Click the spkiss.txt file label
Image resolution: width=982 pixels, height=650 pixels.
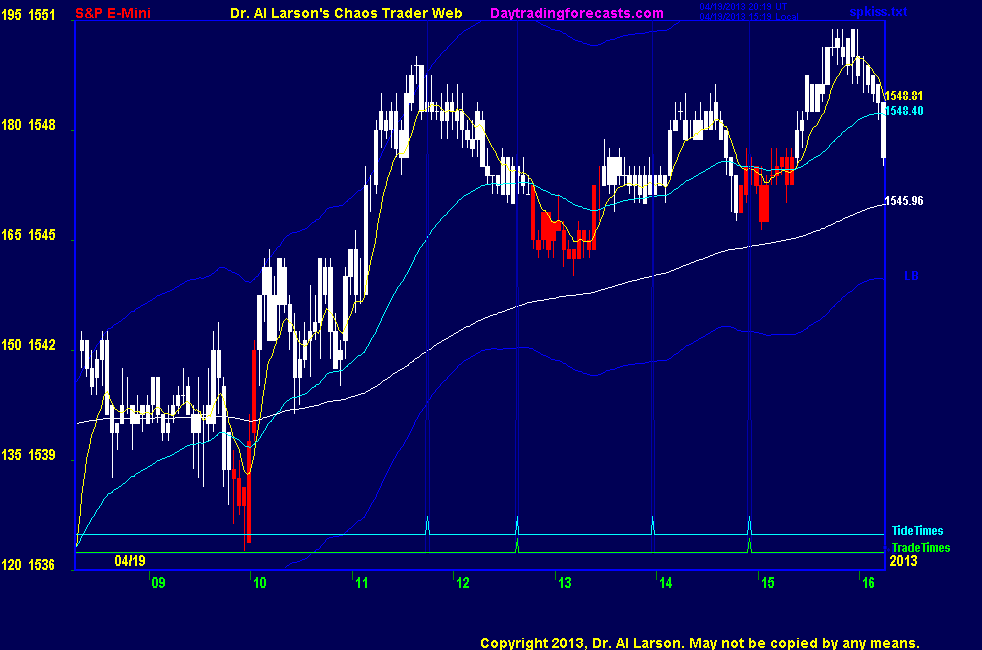tap(878, 12)
